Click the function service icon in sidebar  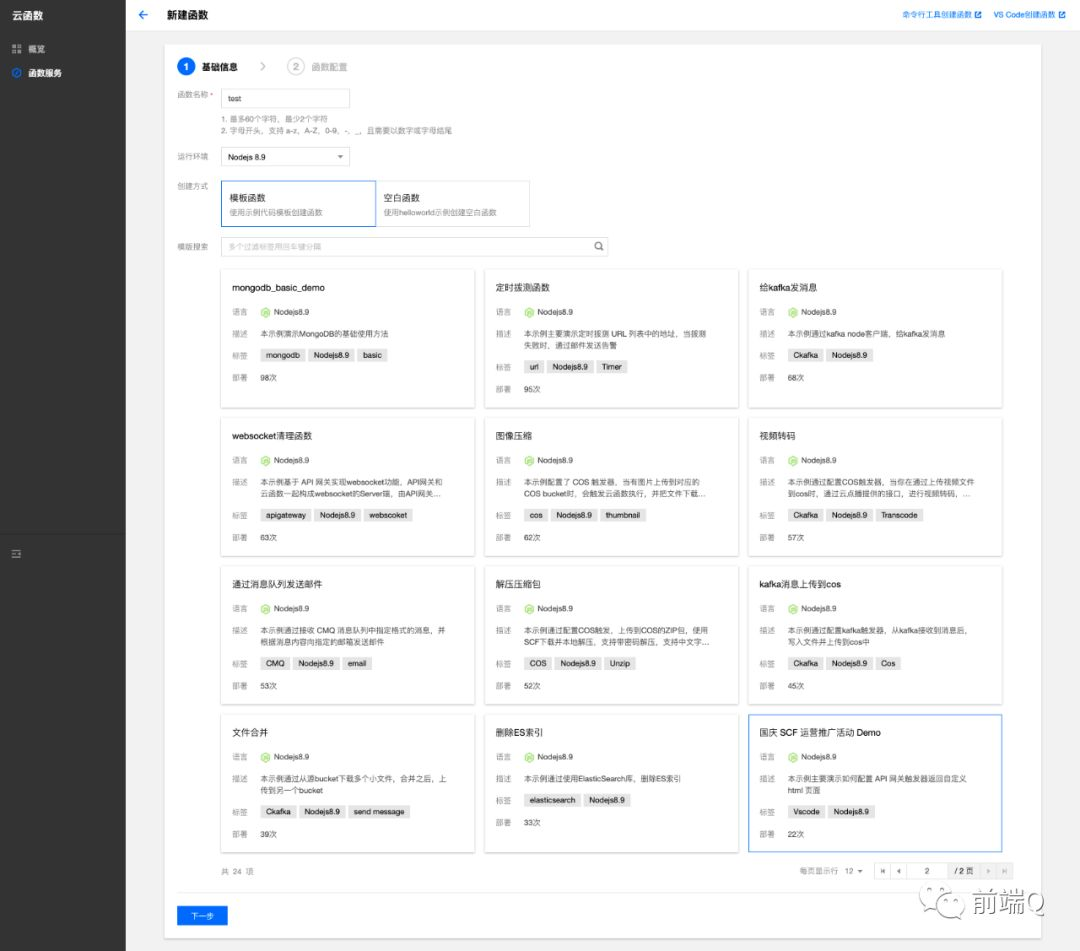click(x=17, y=72)
